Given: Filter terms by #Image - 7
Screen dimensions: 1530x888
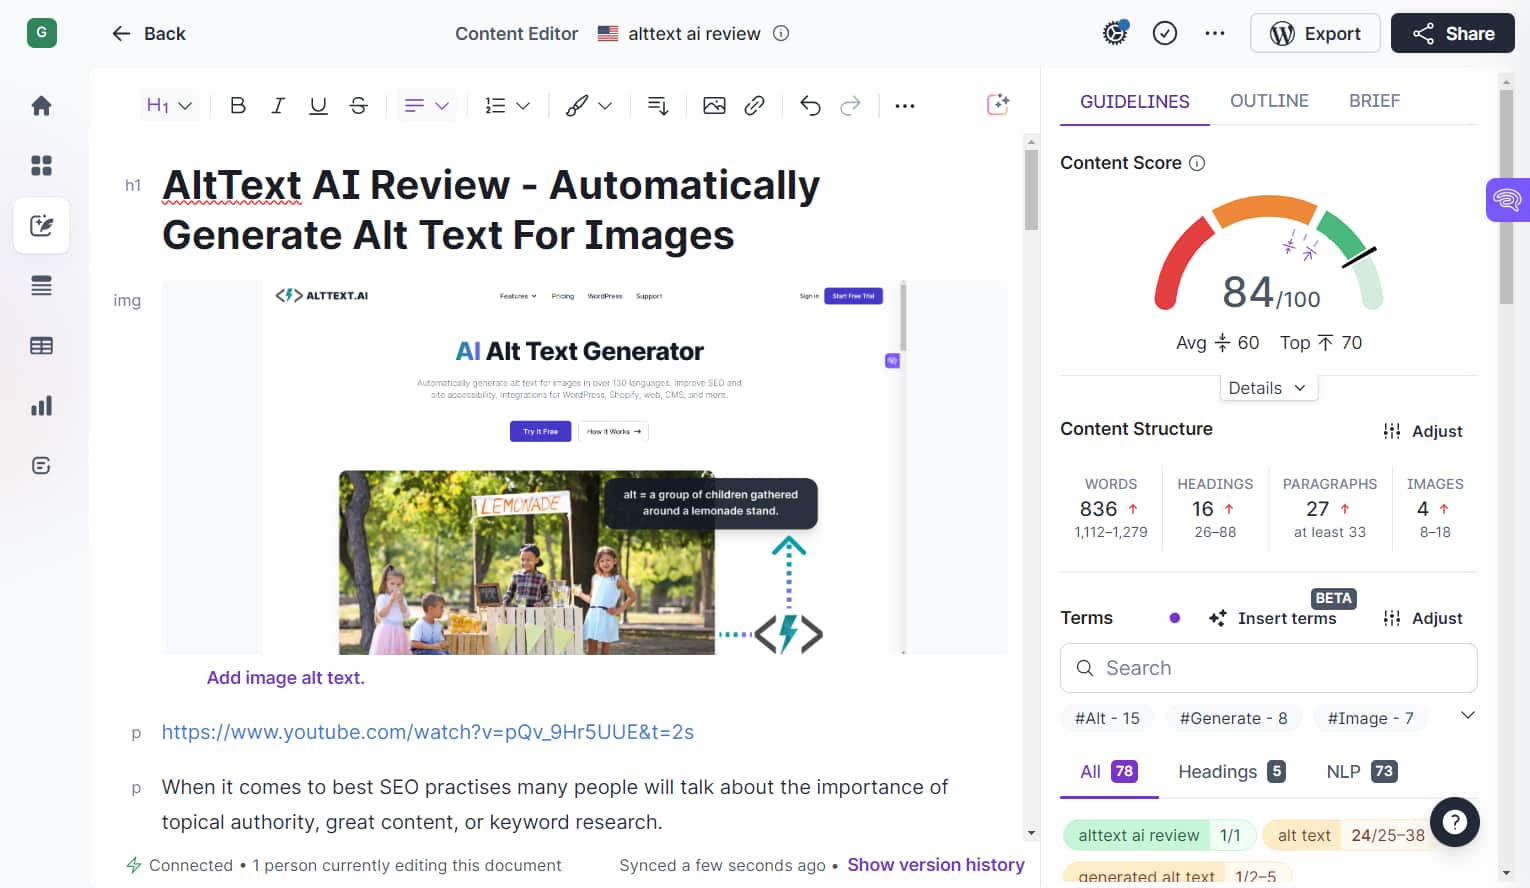Looking at the screenshot, I should coord(1370,718).
